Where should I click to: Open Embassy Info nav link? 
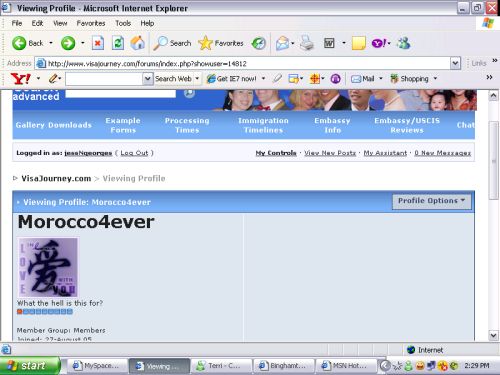[332, 125]
